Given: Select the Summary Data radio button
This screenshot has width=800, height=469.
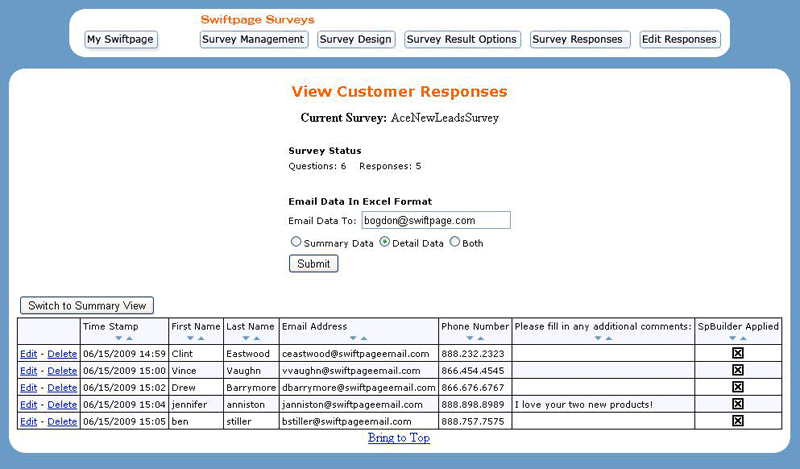Looking at the screenshot, I should [296, 242].
